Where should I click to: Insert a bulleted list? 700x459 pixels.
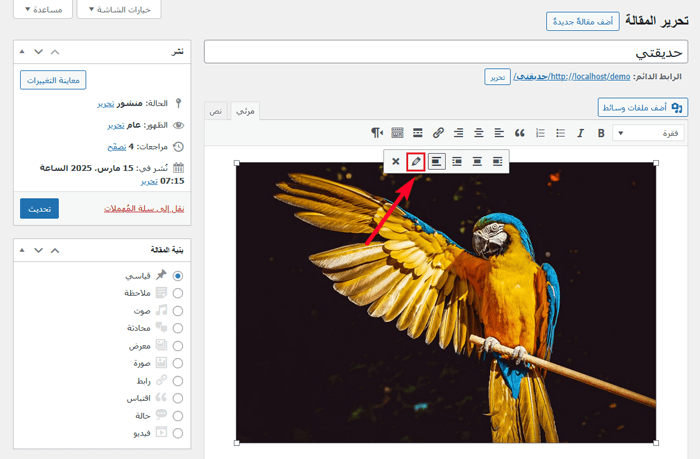click(560, 133)
